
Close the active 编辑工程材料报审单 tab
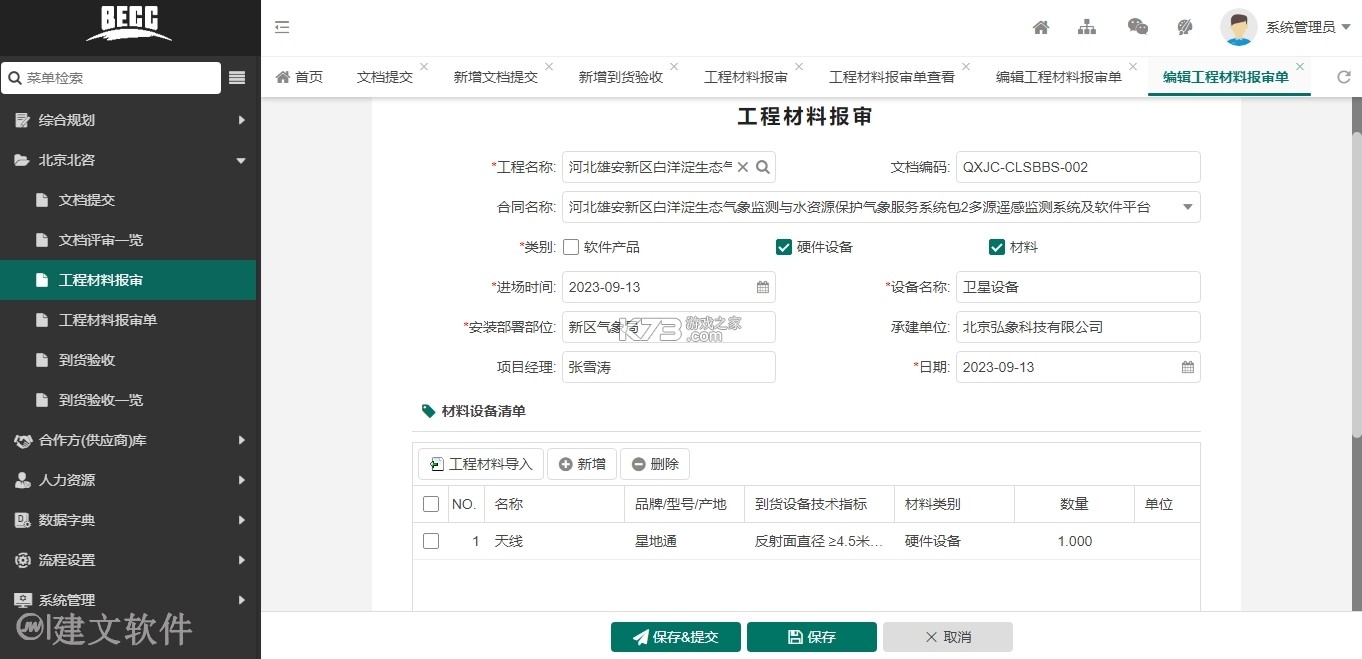pyautogui.click(x=1300, y=67)
